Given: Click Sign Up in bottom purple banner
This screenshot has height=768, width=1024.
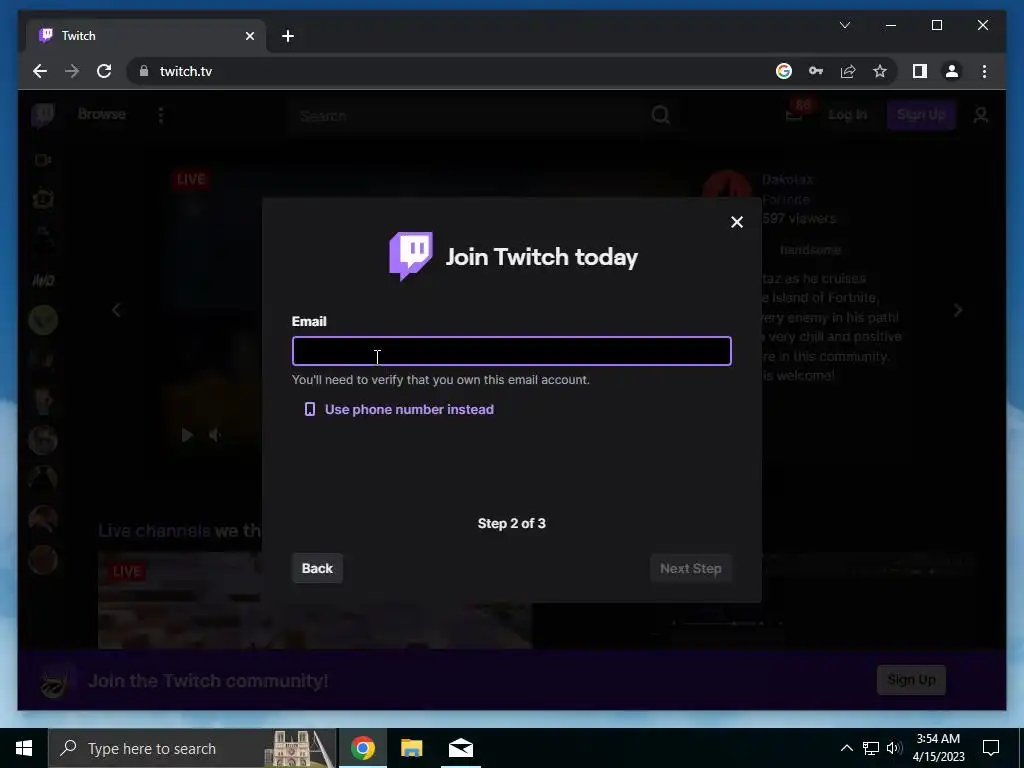Looking at the screenshot, I should tap(911, 680).
